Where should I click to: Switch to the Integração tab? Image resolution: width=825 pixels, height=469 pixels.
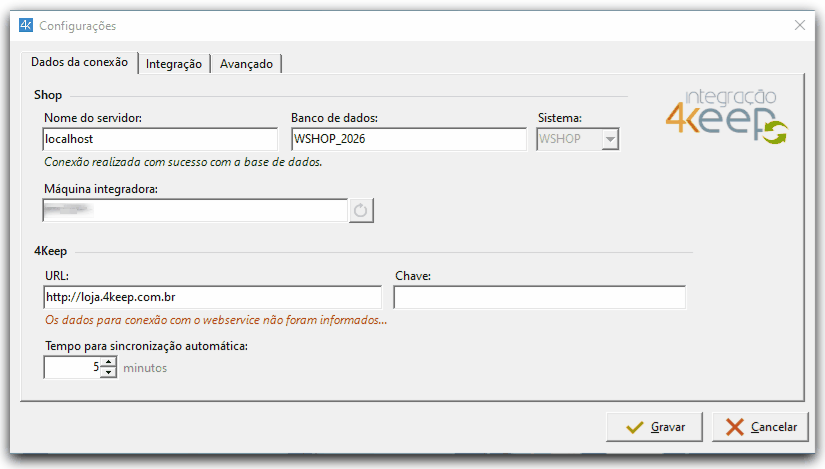point(174,64)
